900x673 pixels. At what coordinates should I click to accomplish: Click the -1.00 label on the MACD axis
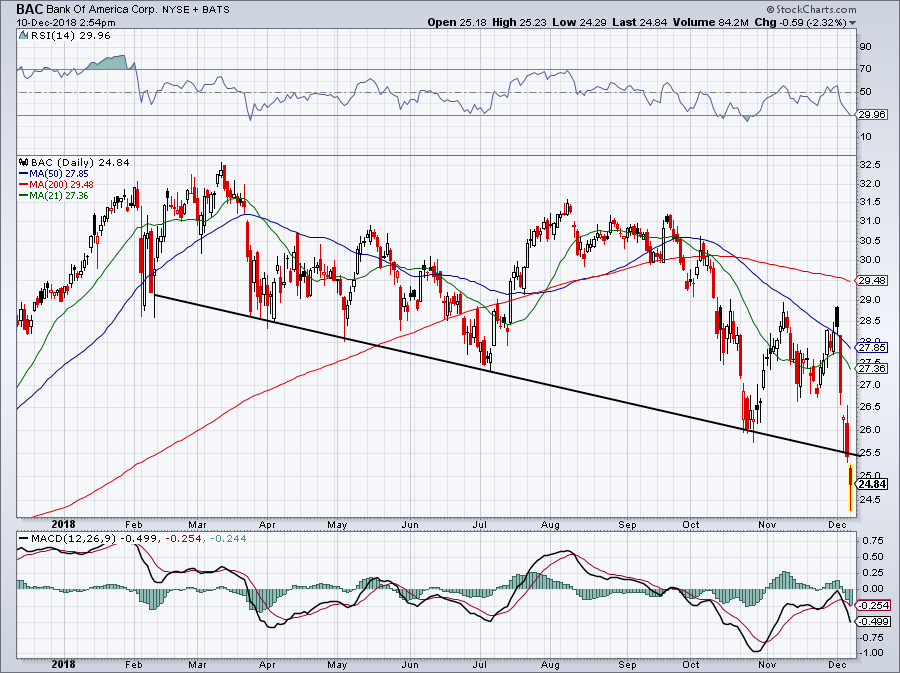point(871,653)
